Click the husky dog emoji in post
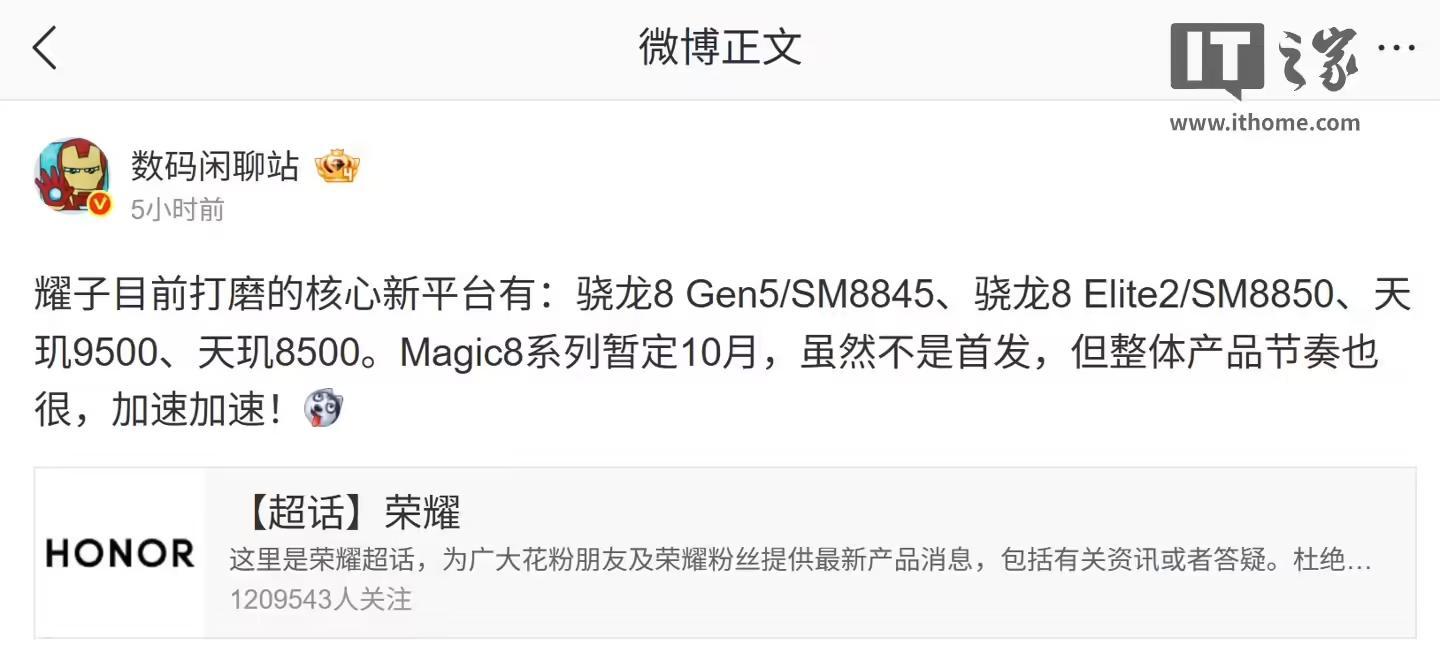The width and height of the screenshot is (1440, 660). pyautogui.click(x=323, y=410)
